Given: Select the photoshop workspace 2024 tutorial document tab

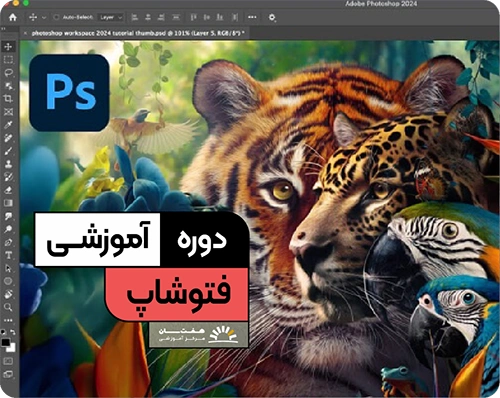Looking at the screenshot, I should click(x=138, y=33).
